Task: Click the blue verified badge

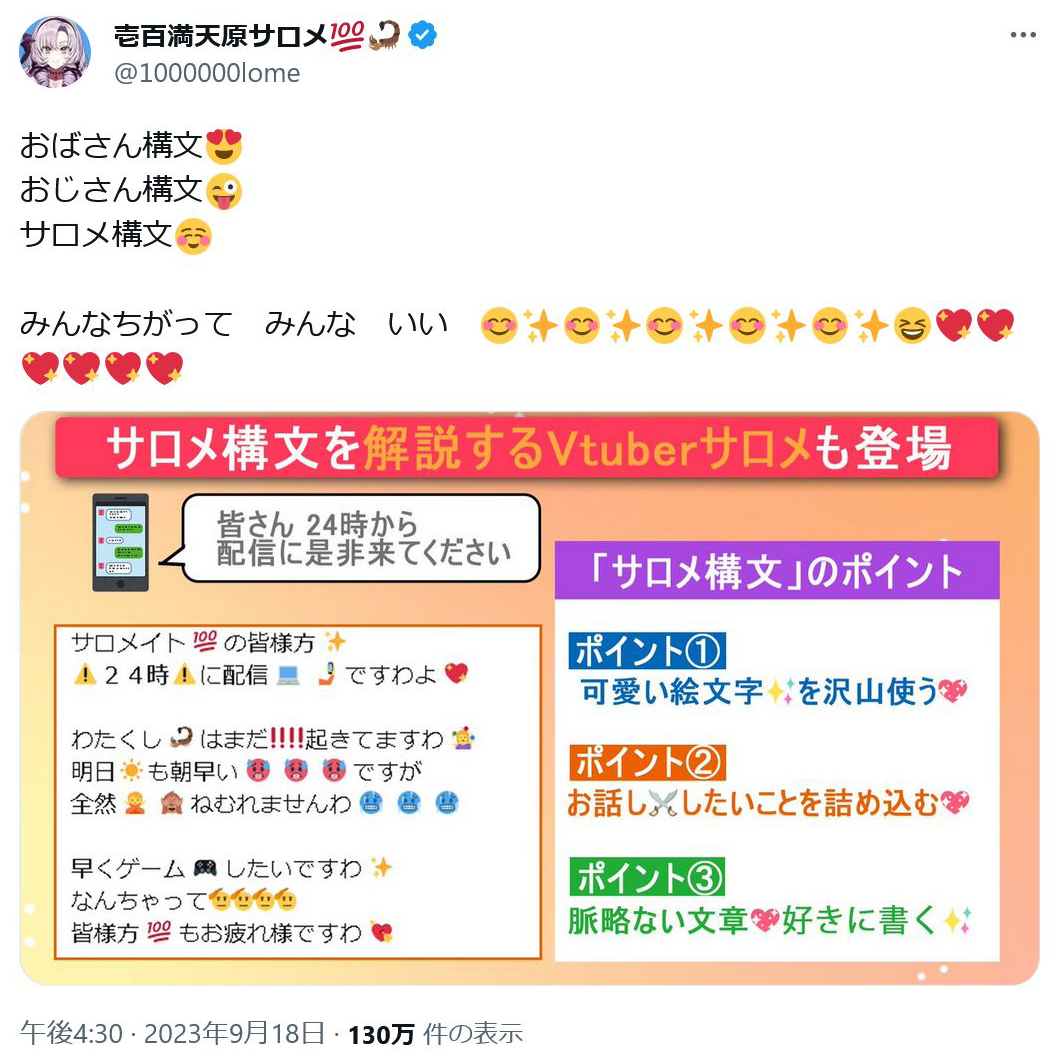Action: point(422,35)
